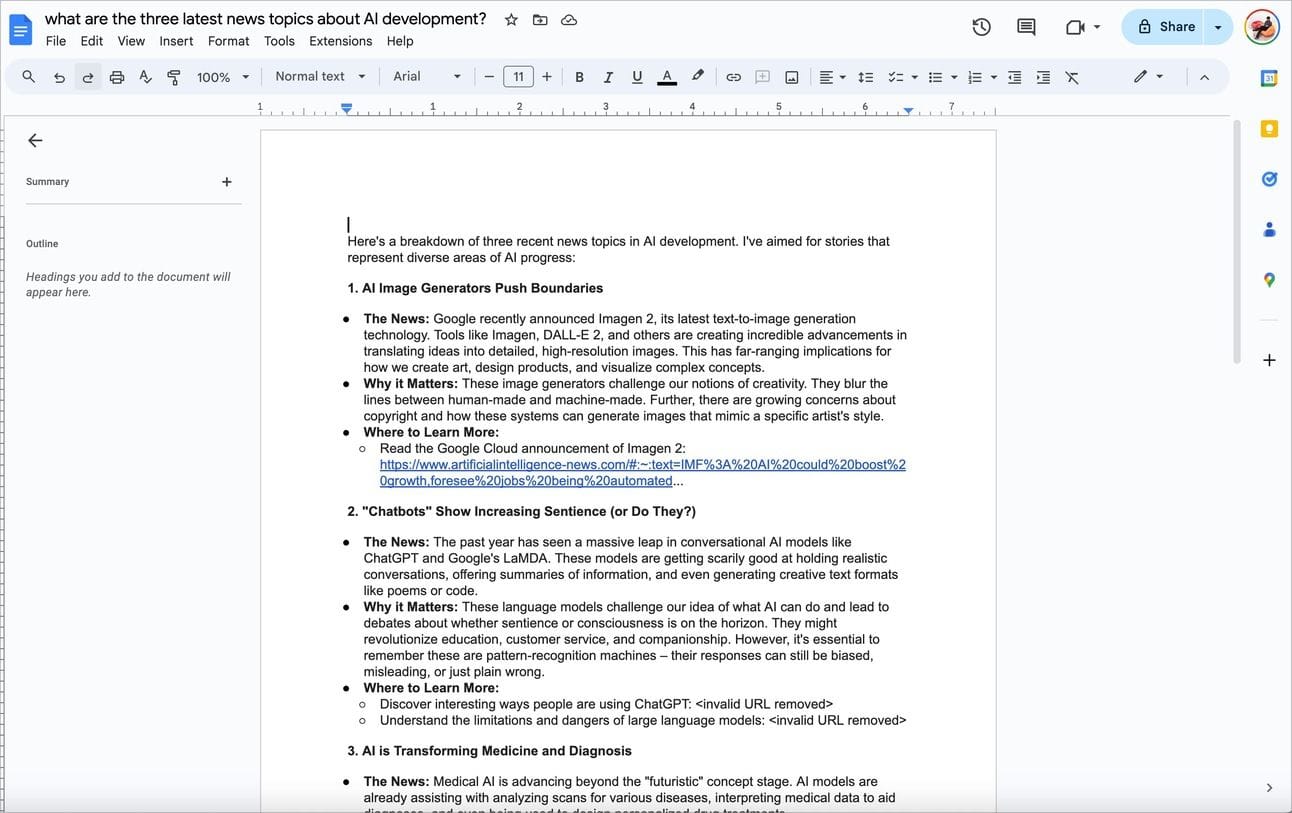Collapse the toolbar with the up chevron
Viewport: 1292px width, 813px height.
click(1204, 77)
